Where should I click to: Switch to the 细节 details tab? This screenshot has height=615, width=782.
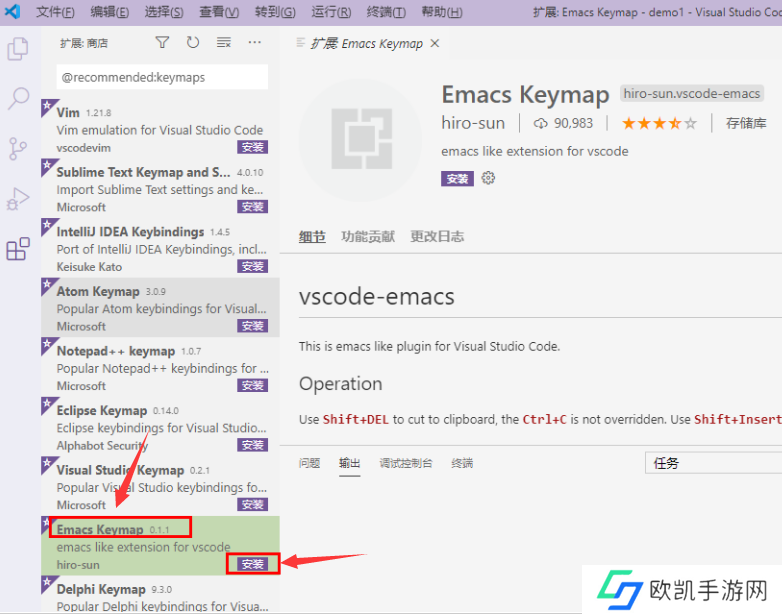click(312, 237)
